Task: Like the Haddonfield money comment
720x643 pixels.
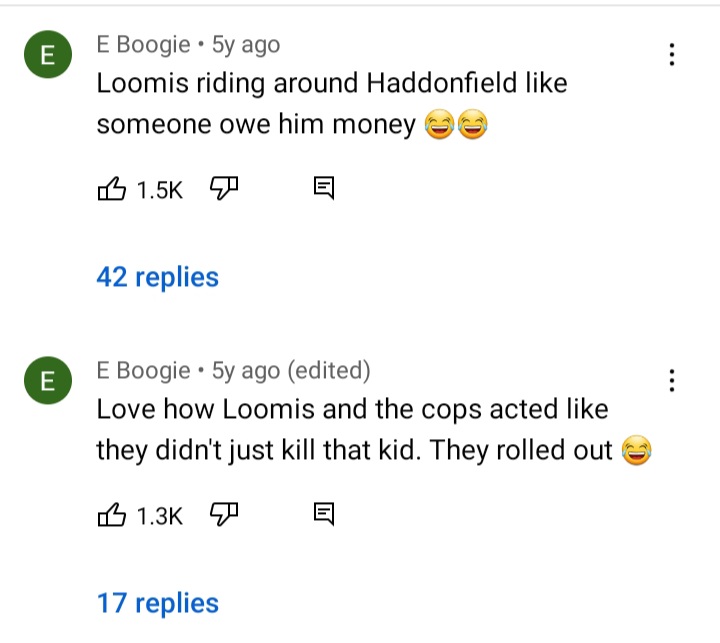Action: (x=112, y=189)
